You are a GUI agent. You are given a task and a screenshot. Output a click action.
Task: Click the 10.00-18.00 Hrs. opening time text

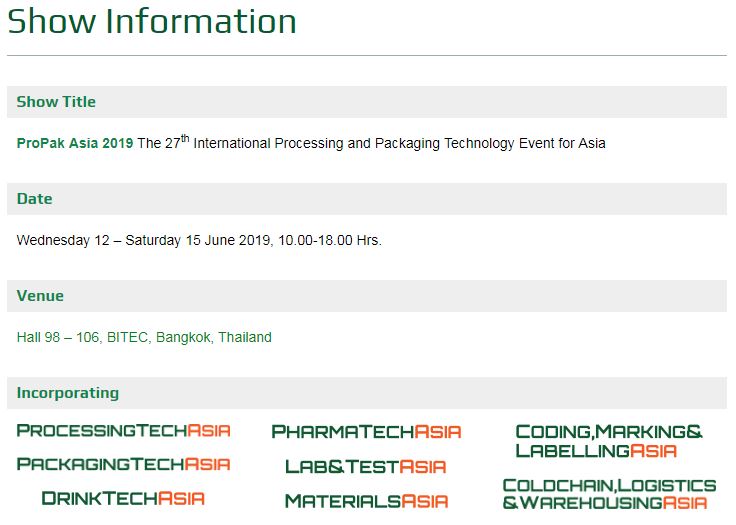click(330, 240)
